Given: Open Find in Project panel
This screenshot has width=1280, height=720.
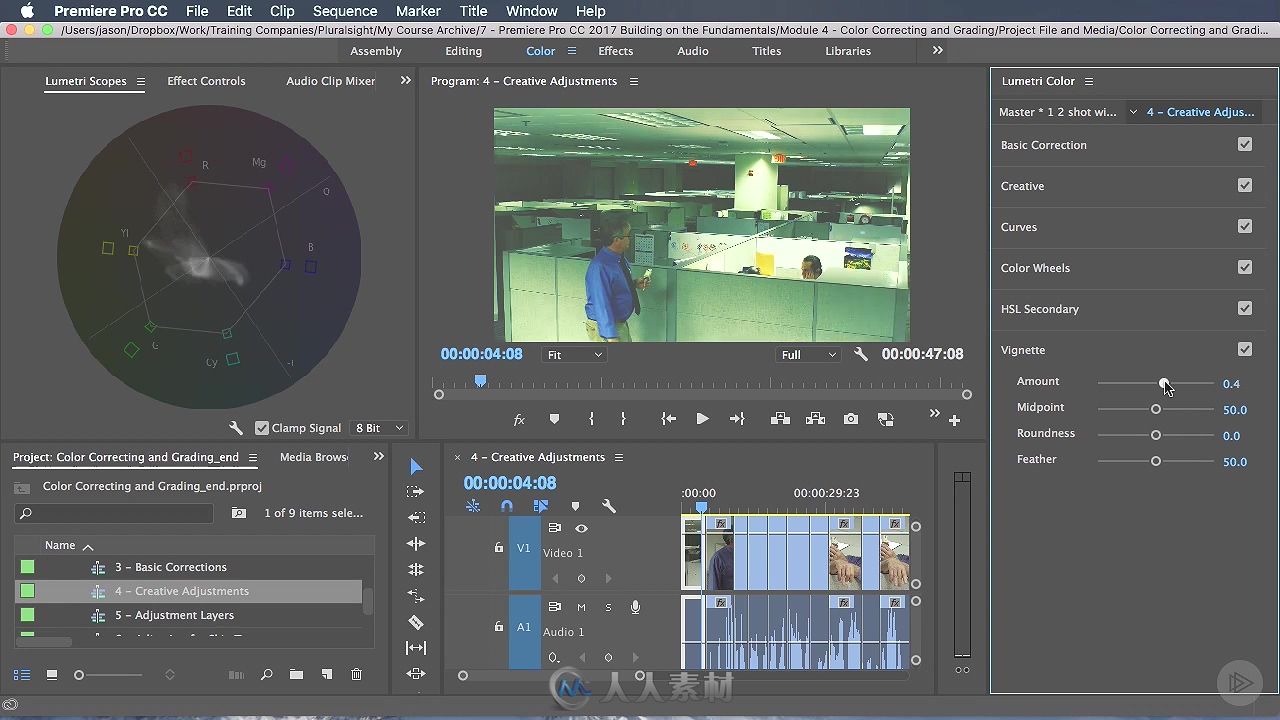Looking at the screenshot, I should [266, 675].
